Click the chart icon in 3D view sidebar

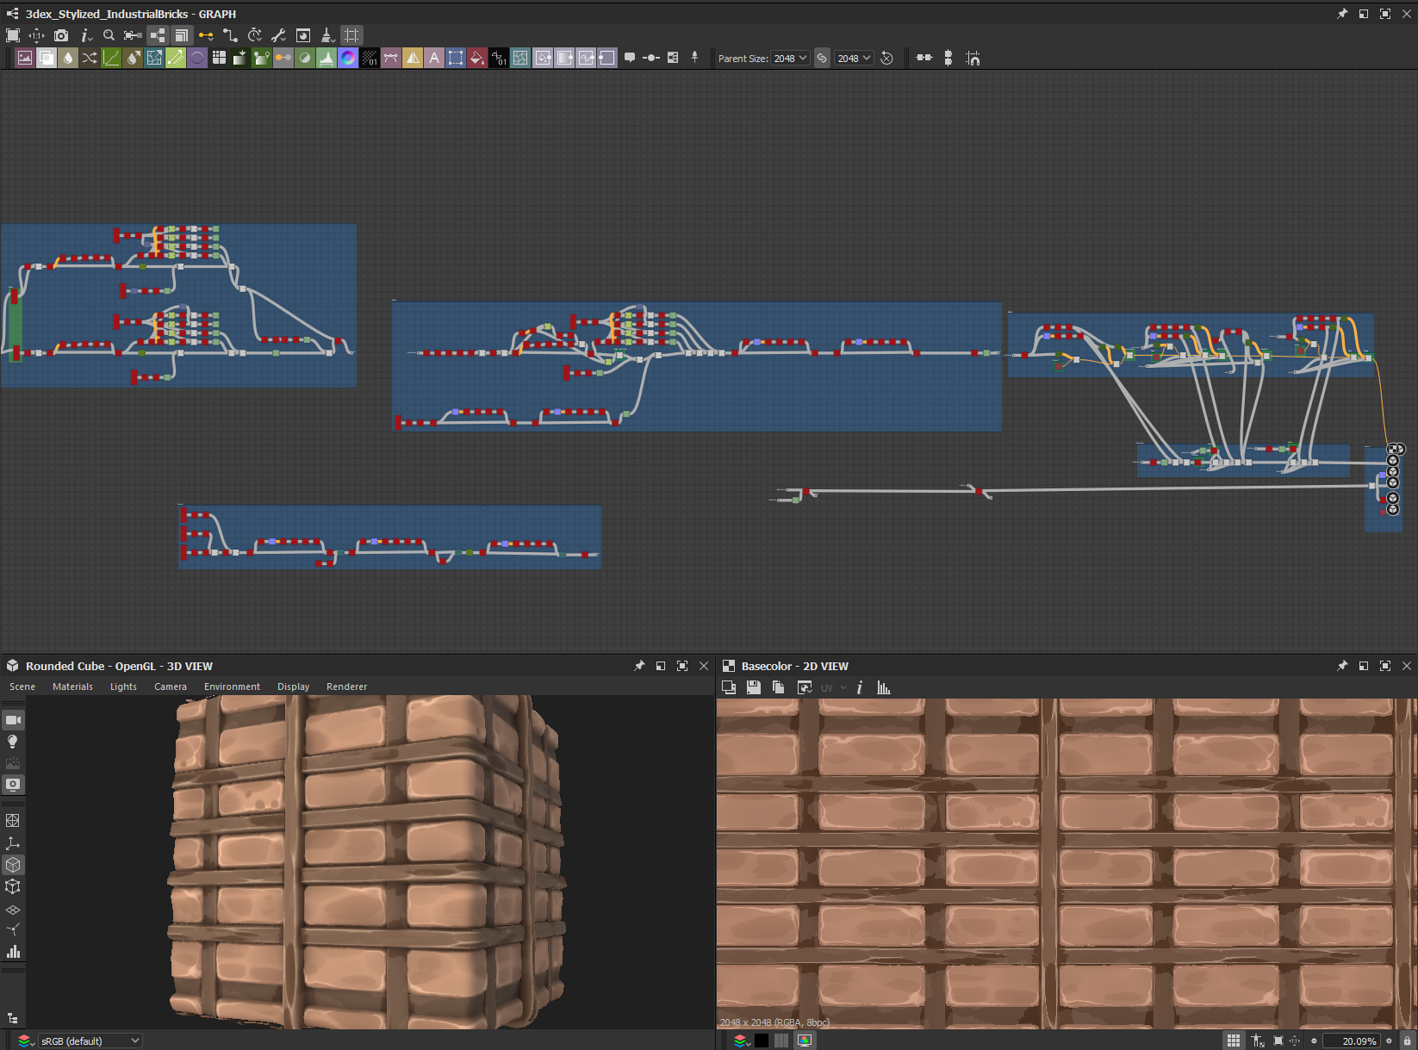[x=13, y=952]
